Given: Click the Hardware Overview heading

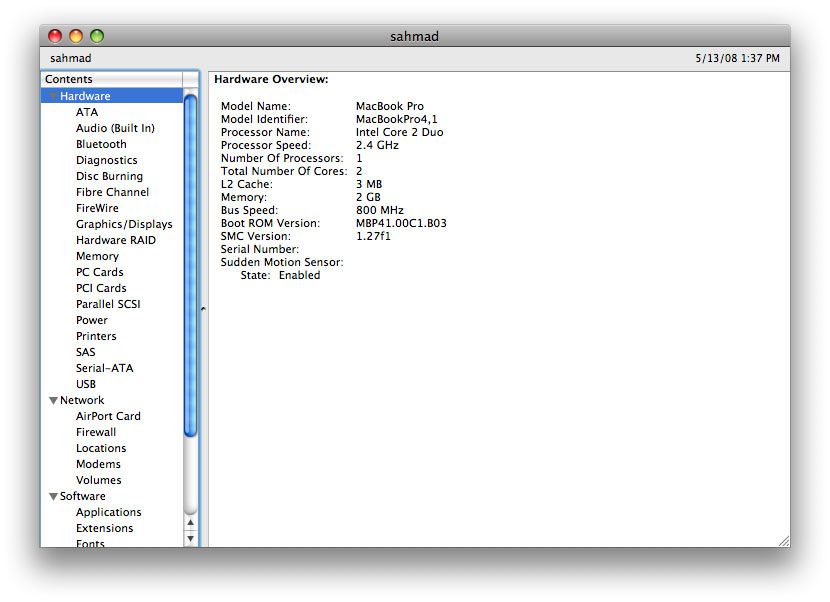Looking at the screenshot, I should coord(271,79).
